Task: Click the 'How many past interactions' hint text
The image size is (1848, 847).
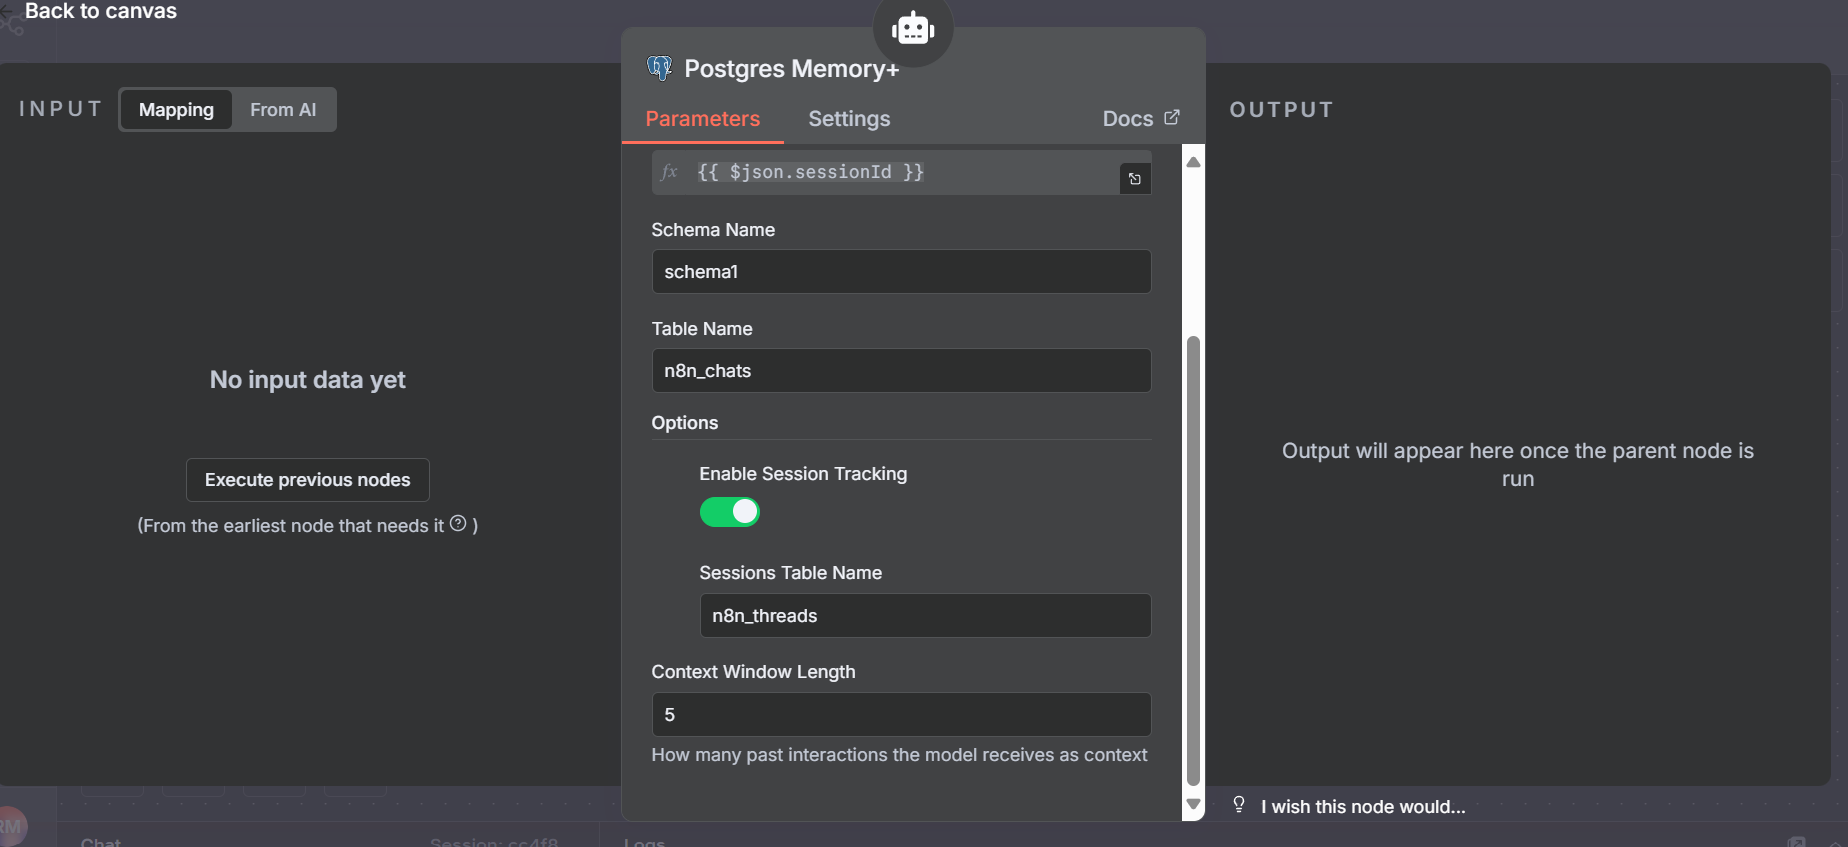Action: [900, 755]
